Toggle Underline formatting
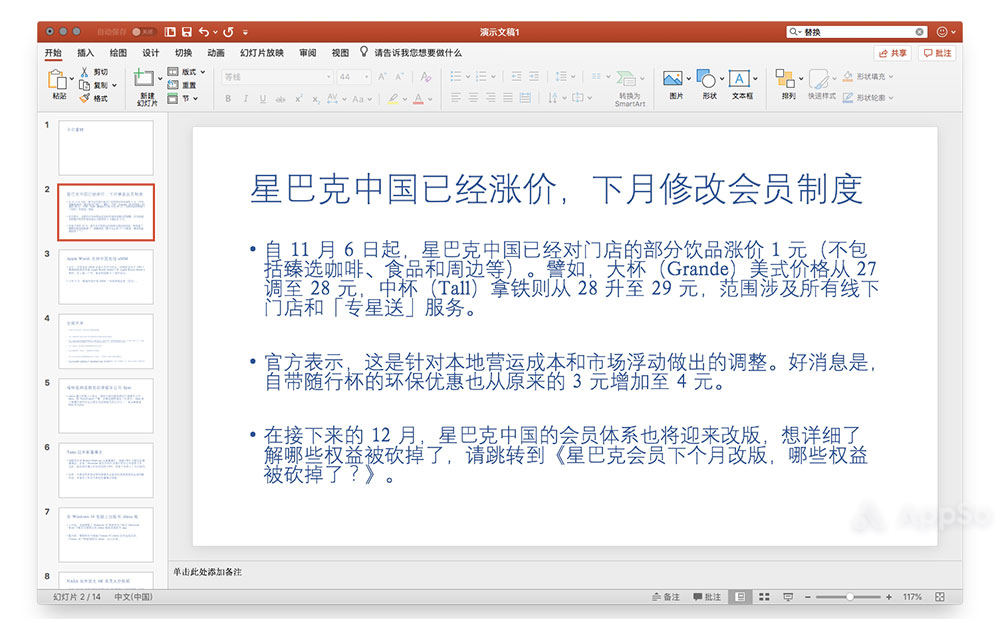The height and width of the screenshot is (619, 1000). click(x=263, y=99)
